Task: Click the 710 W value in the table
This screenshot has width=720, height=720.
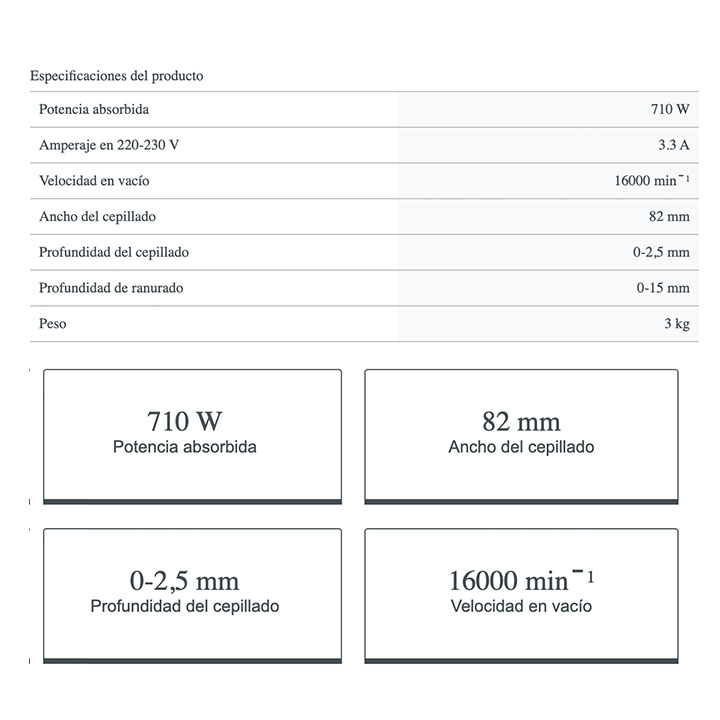Action: [x=669, y=110]
